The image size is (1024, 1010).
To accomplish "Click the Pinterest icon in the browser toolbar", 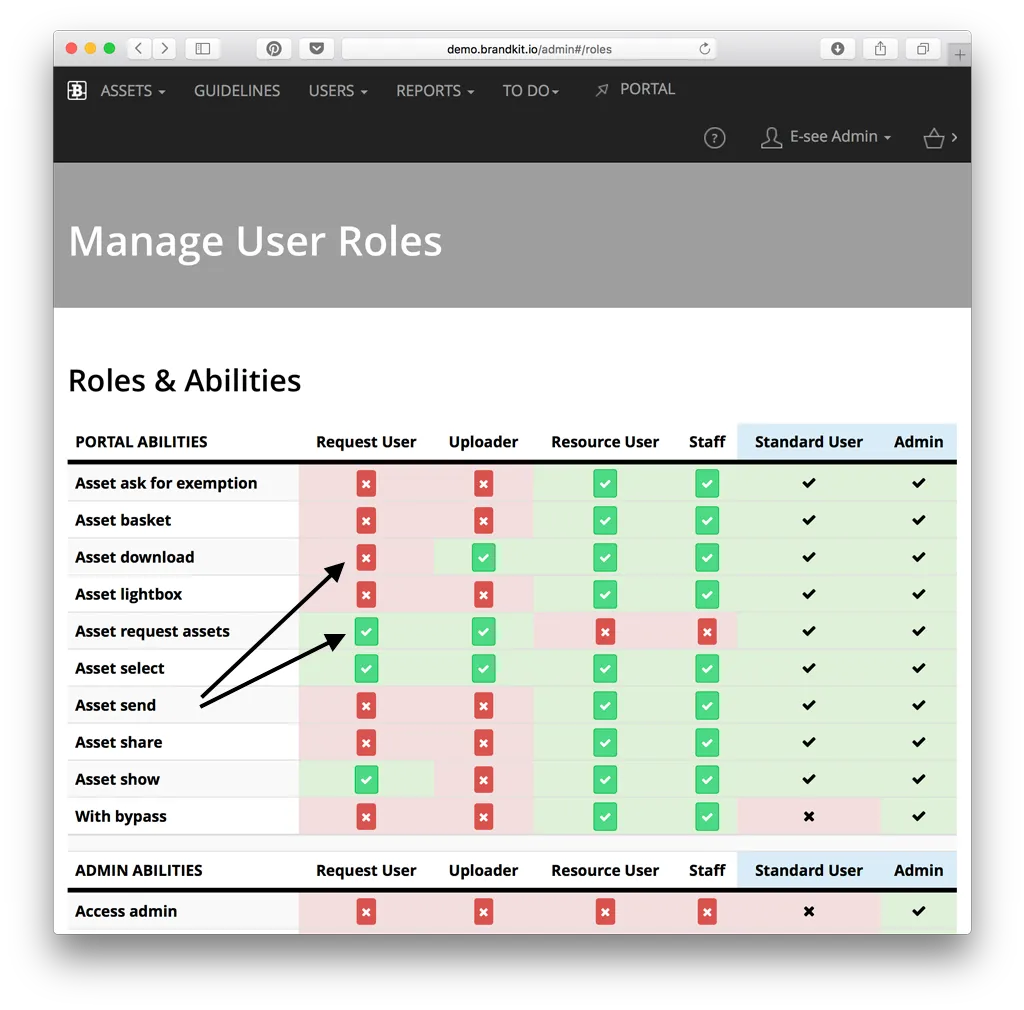I will point(274,48).
